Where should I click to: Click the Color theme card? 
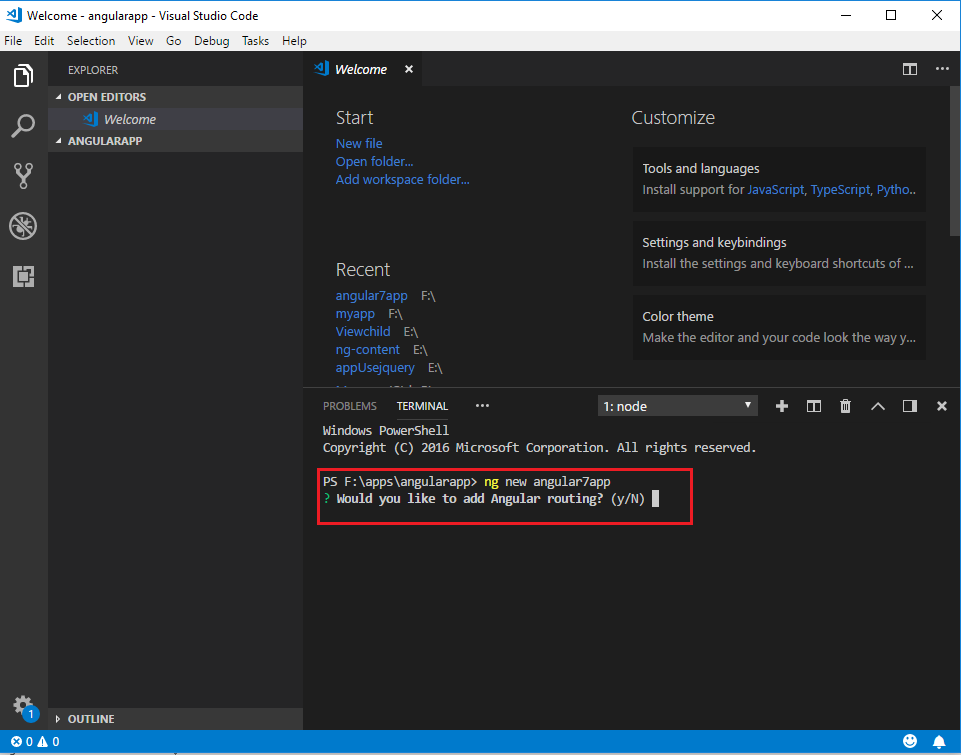[779, 327]
